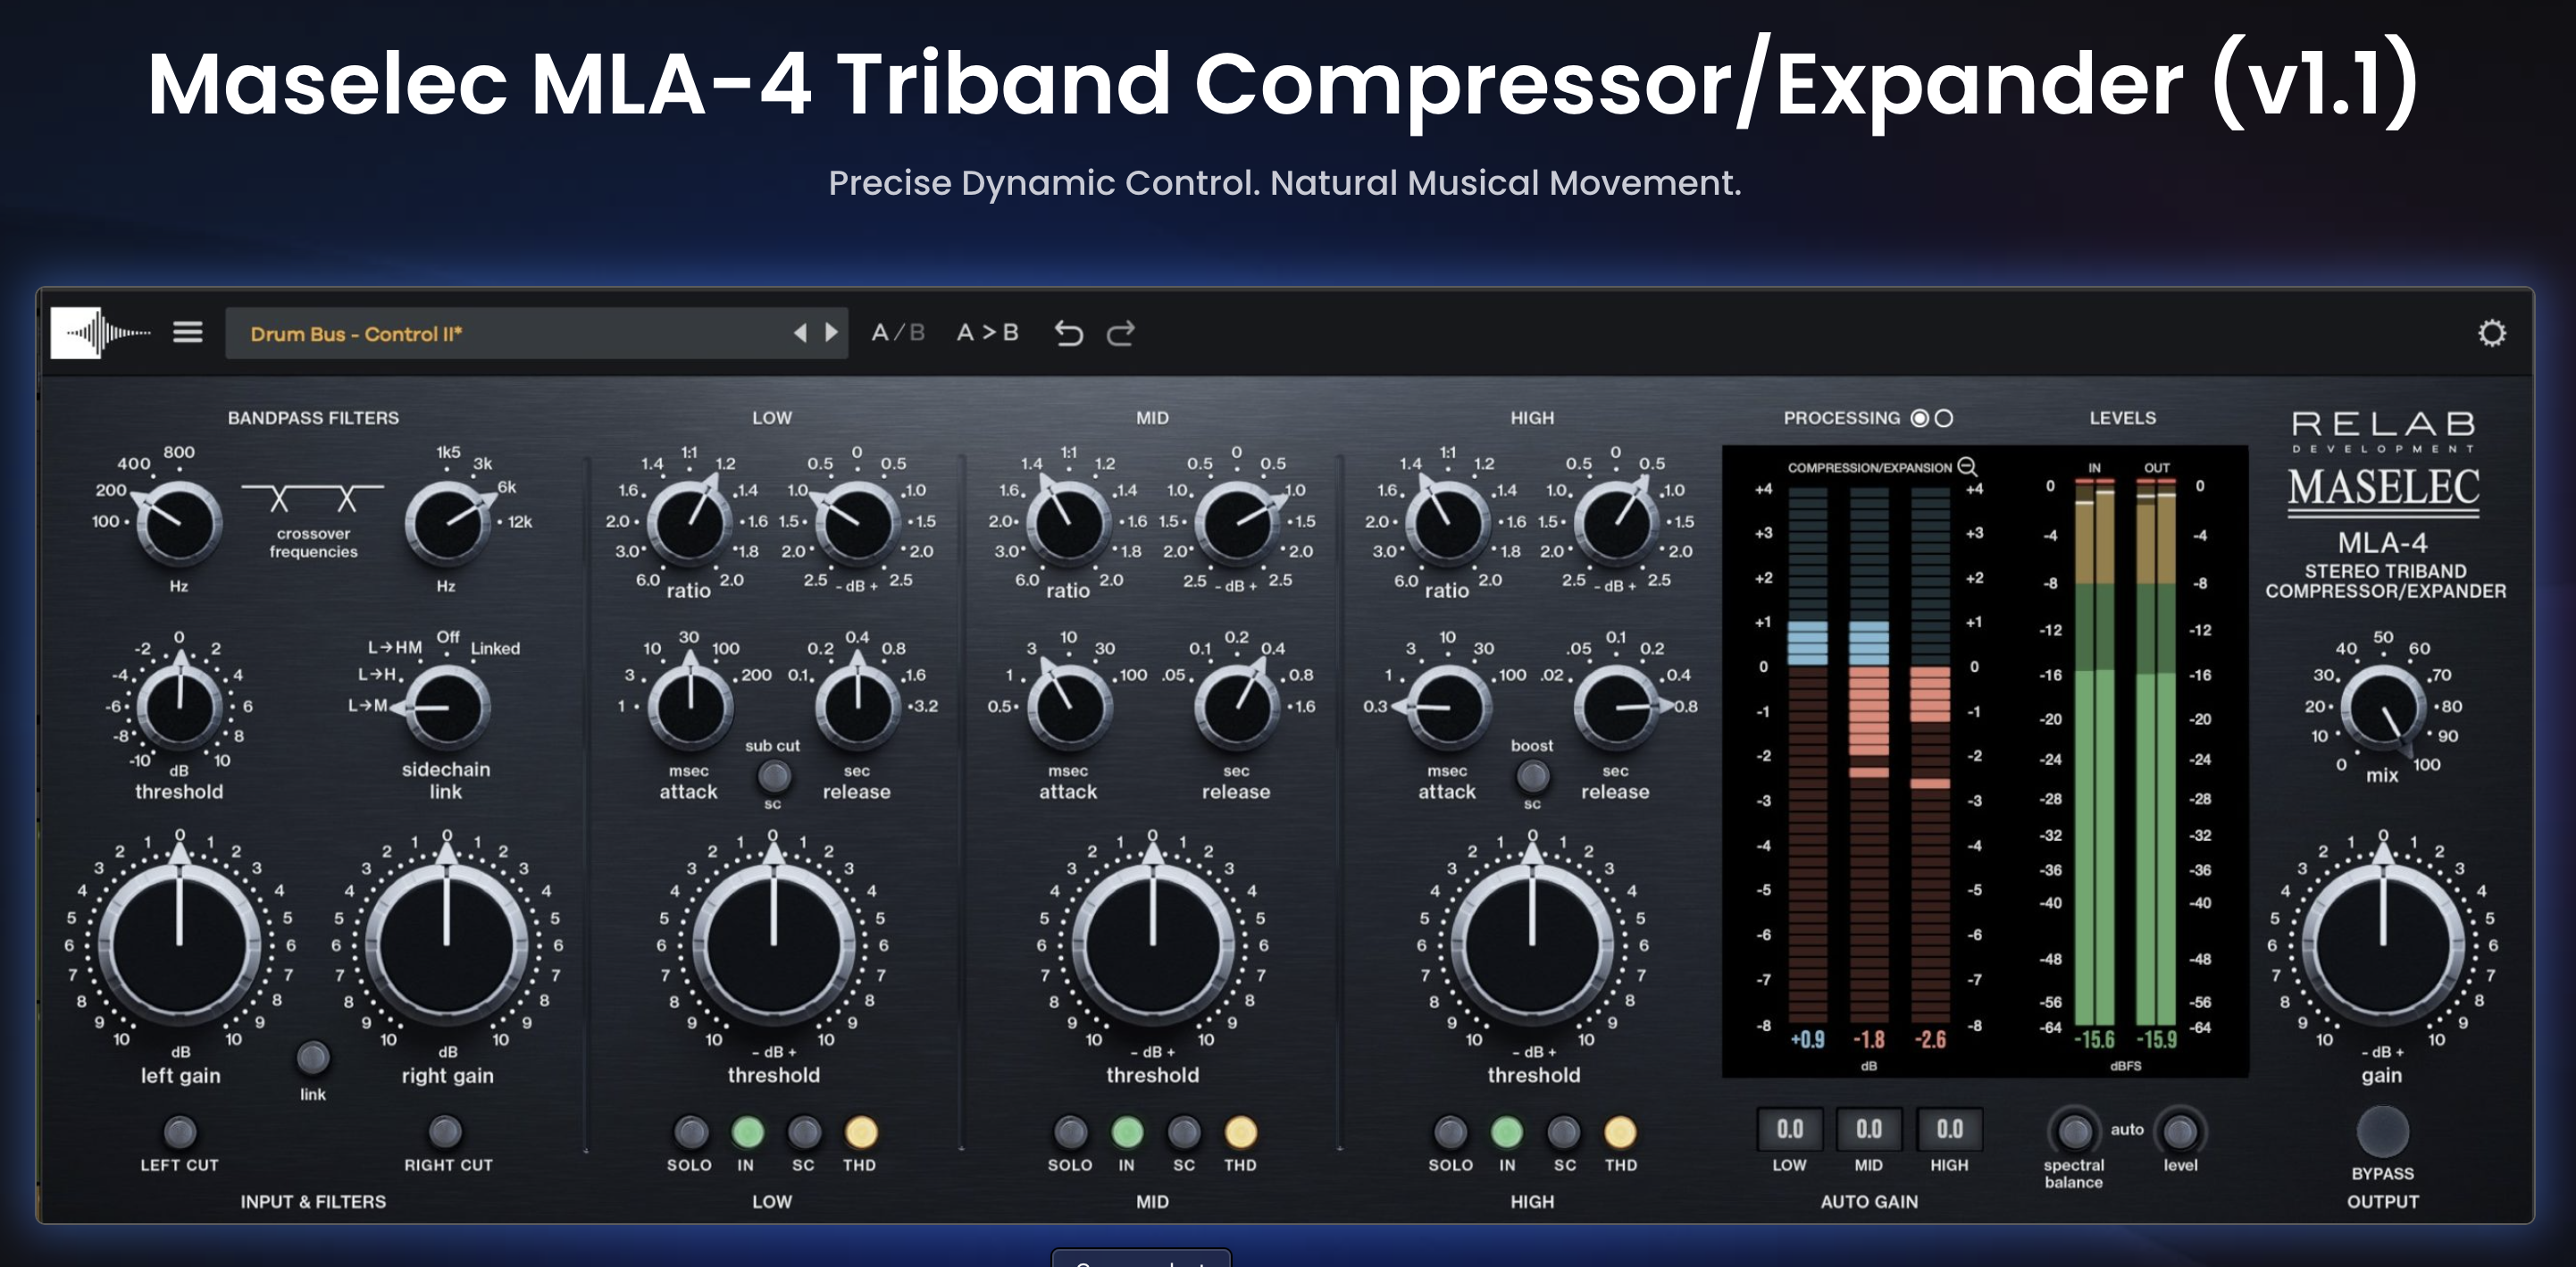
Task: Copy A to B with the A>B button
Action: (987, 333)
